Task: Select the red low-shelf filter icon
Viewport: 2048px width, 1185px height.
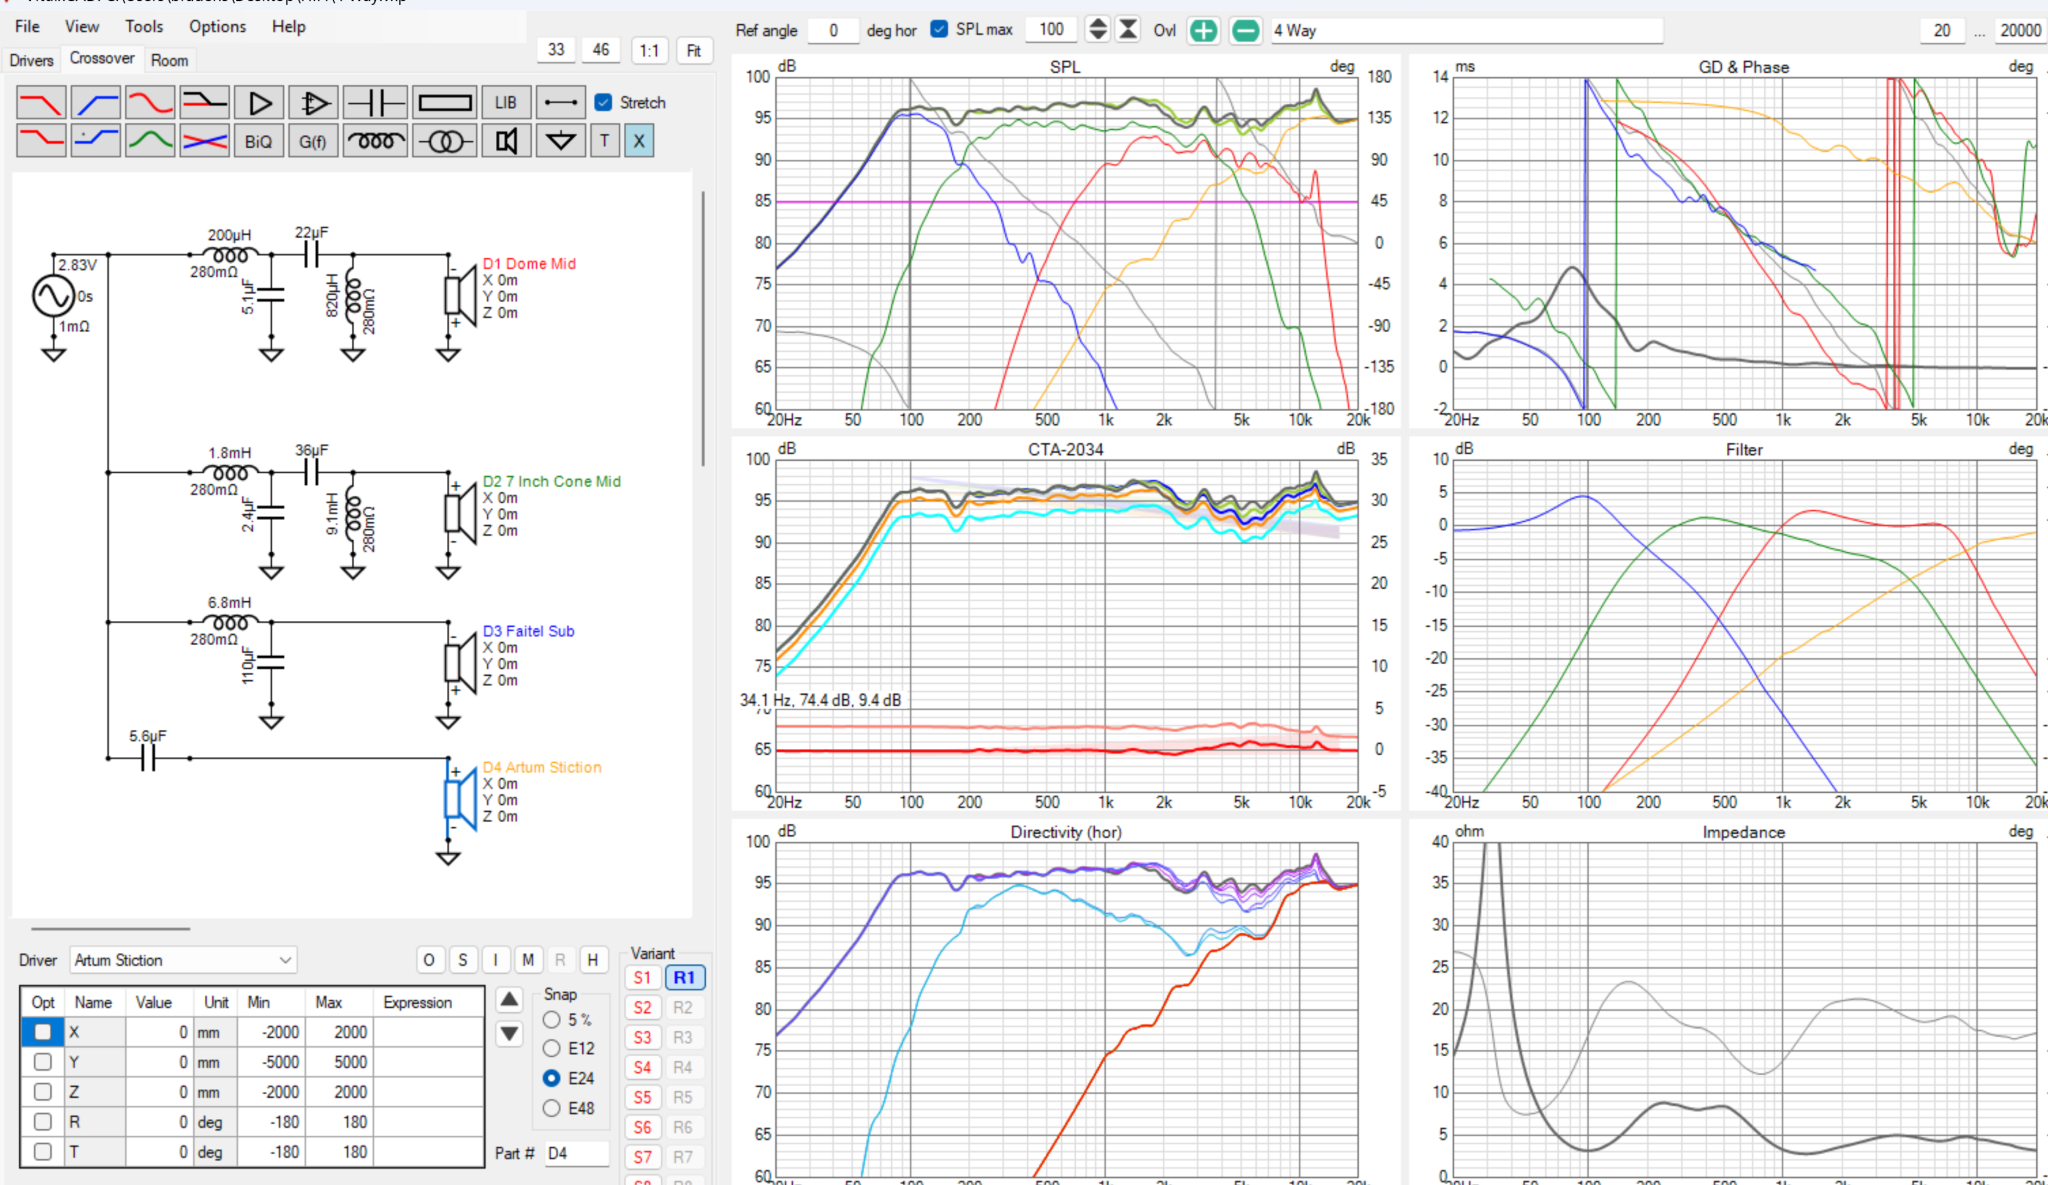Action: pyautogui.click(x=41, y=141)
